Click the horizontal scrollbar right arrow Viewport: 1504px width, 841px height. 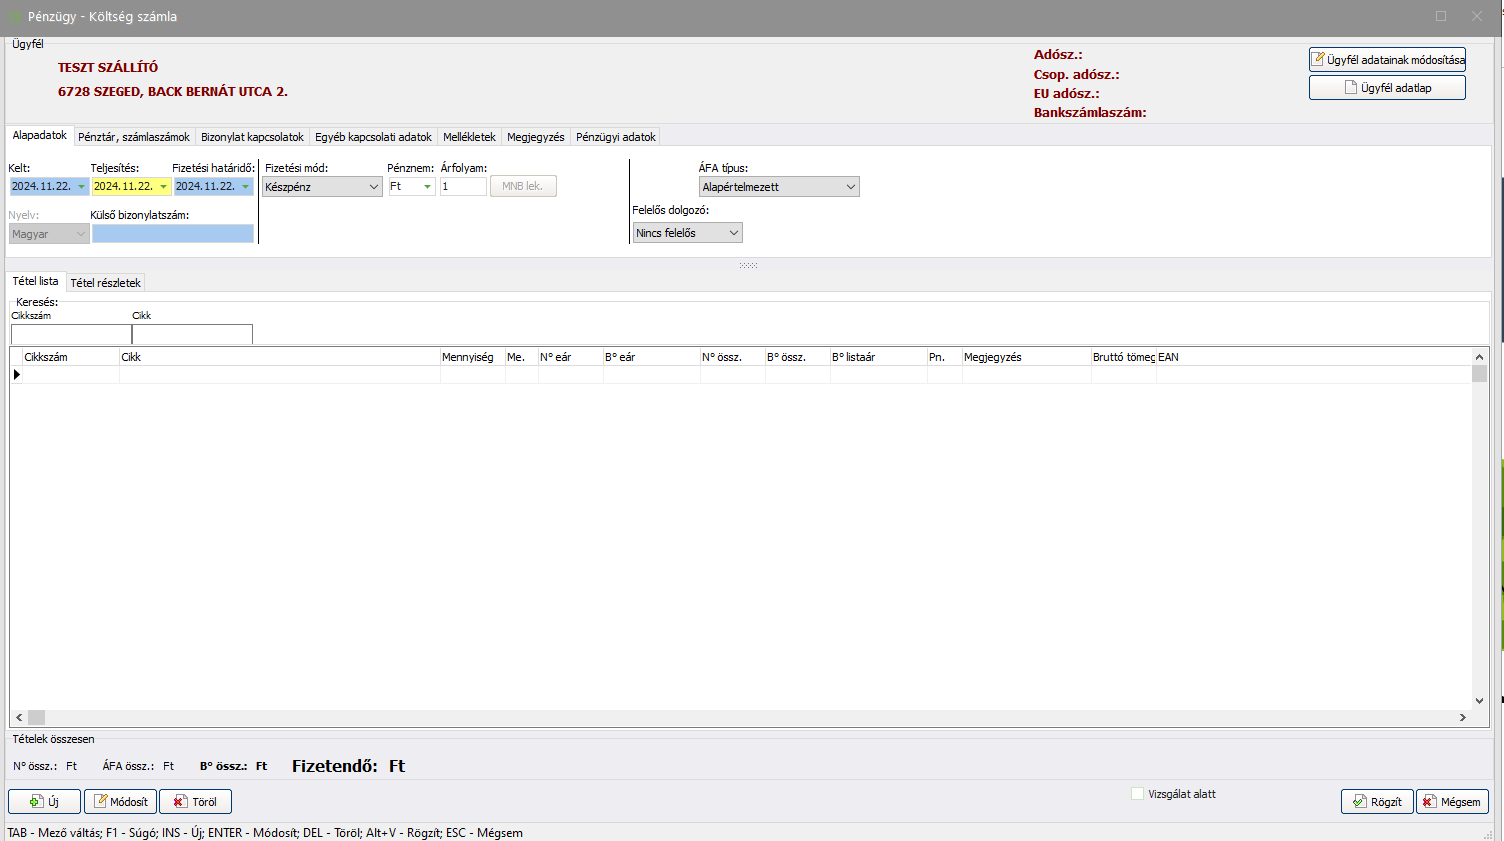[1462, 718]
